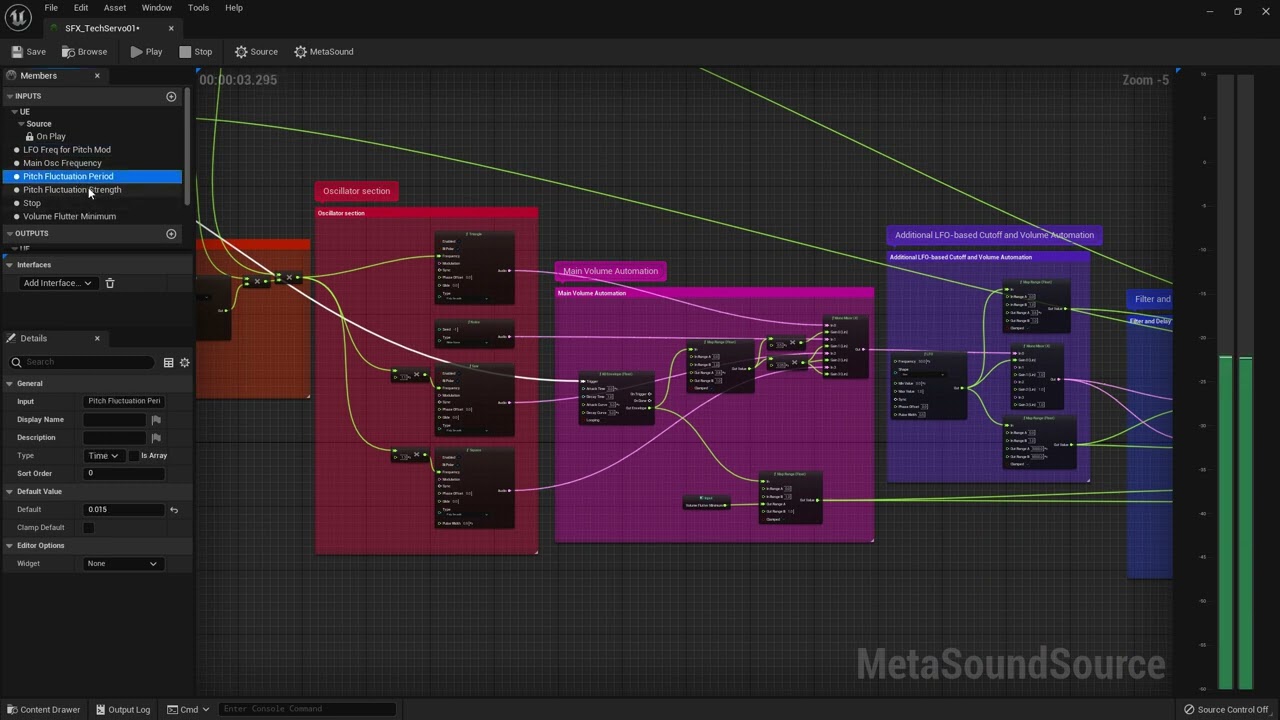
Task: Open the Asset menu
Action: point(115,7)
